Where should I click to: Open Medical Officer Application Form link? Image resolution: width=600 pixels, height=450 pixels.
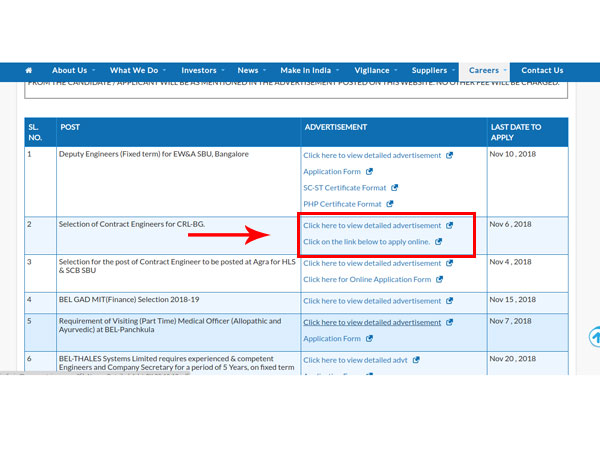coord(332,339)
